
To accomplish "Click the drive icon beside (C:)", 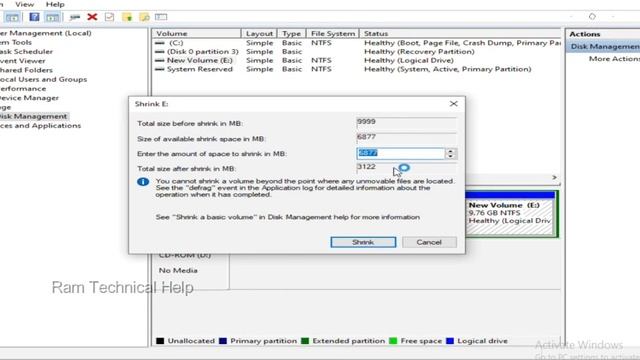I will pyautogui.click(x=160, y=43).
